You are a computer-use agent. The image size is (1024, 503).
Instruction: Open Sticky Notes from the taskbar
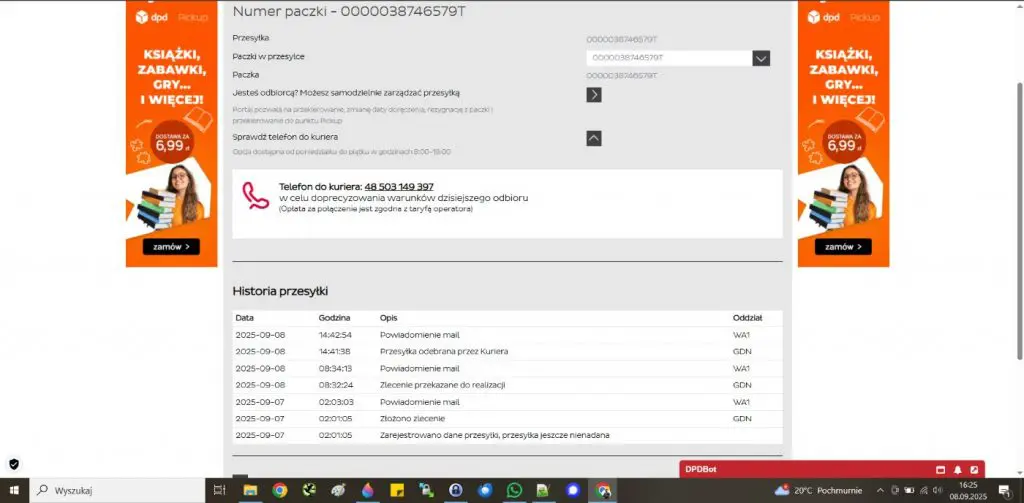[x=396, y=490]
